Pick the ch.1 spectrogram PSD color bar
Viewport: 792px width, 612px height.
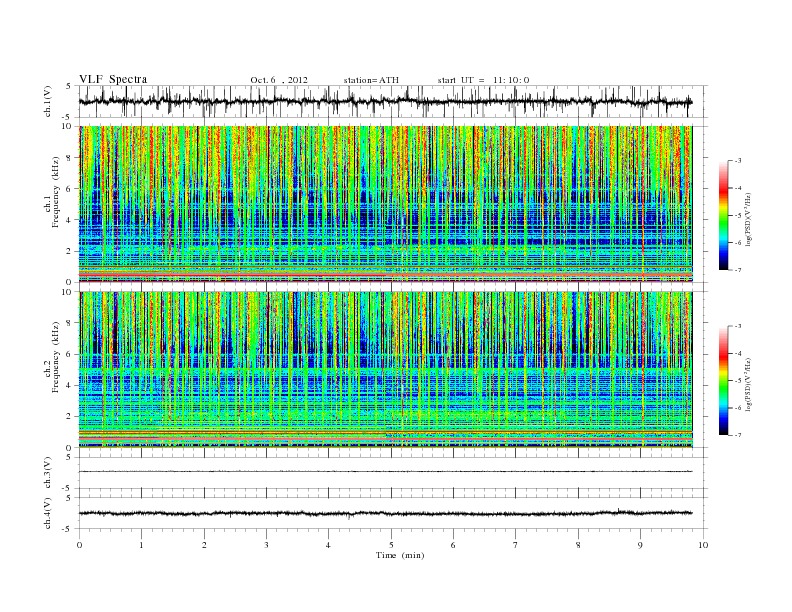(723, 215)
